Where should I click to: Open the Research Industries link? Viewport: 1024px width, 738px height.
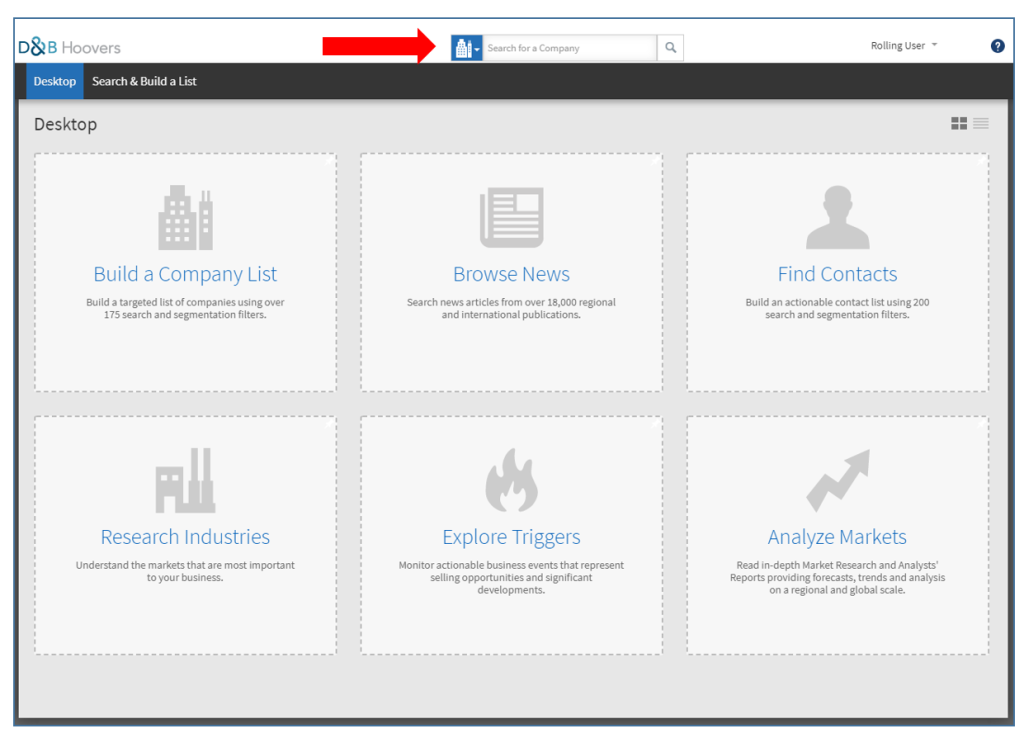click(x=185, y=537)
